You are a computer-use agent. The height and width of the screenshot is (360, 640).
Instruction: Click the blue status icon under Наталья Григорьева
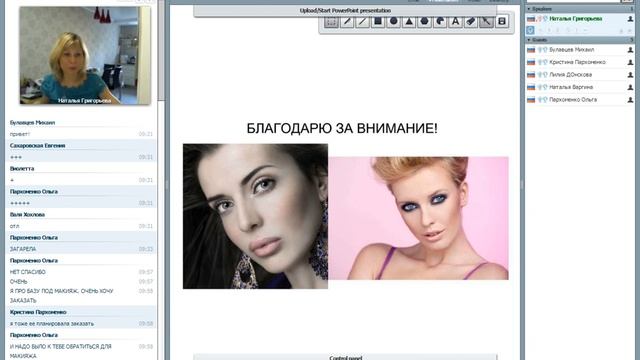(x=530, y=30)
